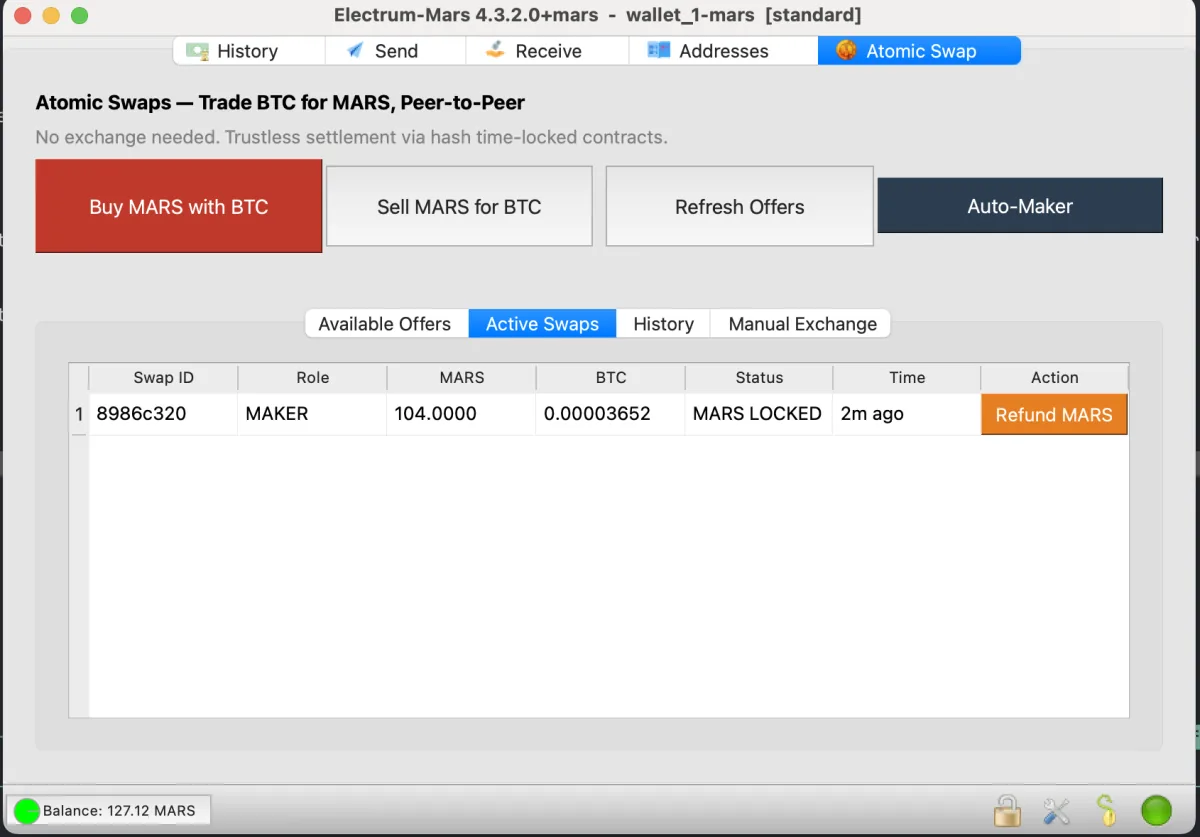1200x837 pixels.
Task: Open the seed icon in the status bar
Action: pyautogui.click(x=1106, y=810)
